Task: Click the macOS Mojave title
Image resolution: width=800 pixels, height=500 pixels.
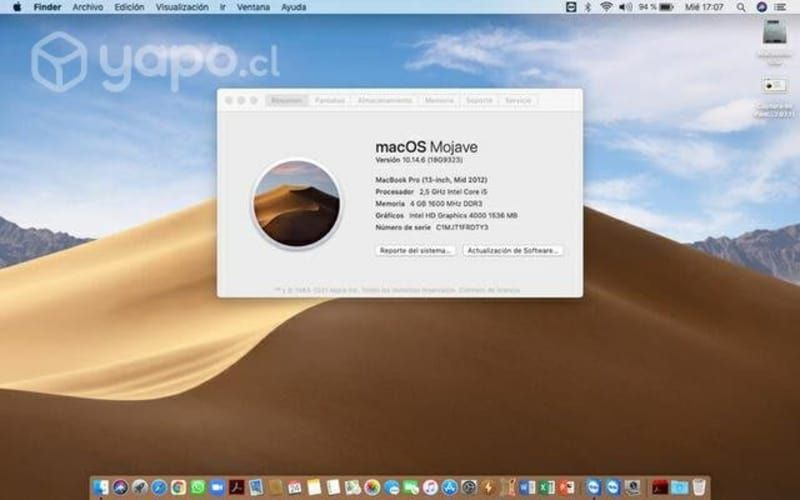Action: (427, 147)
